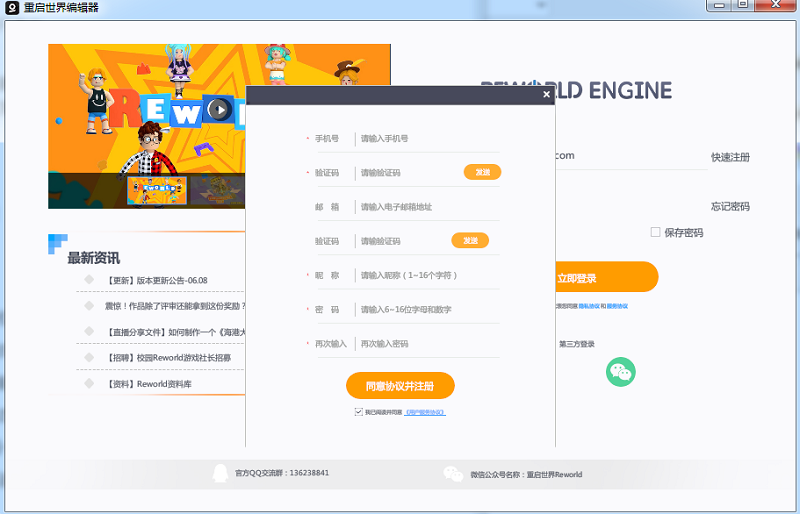
Task: Close the registration dialog
Action: pyautogui.click(x=546, y=95)
